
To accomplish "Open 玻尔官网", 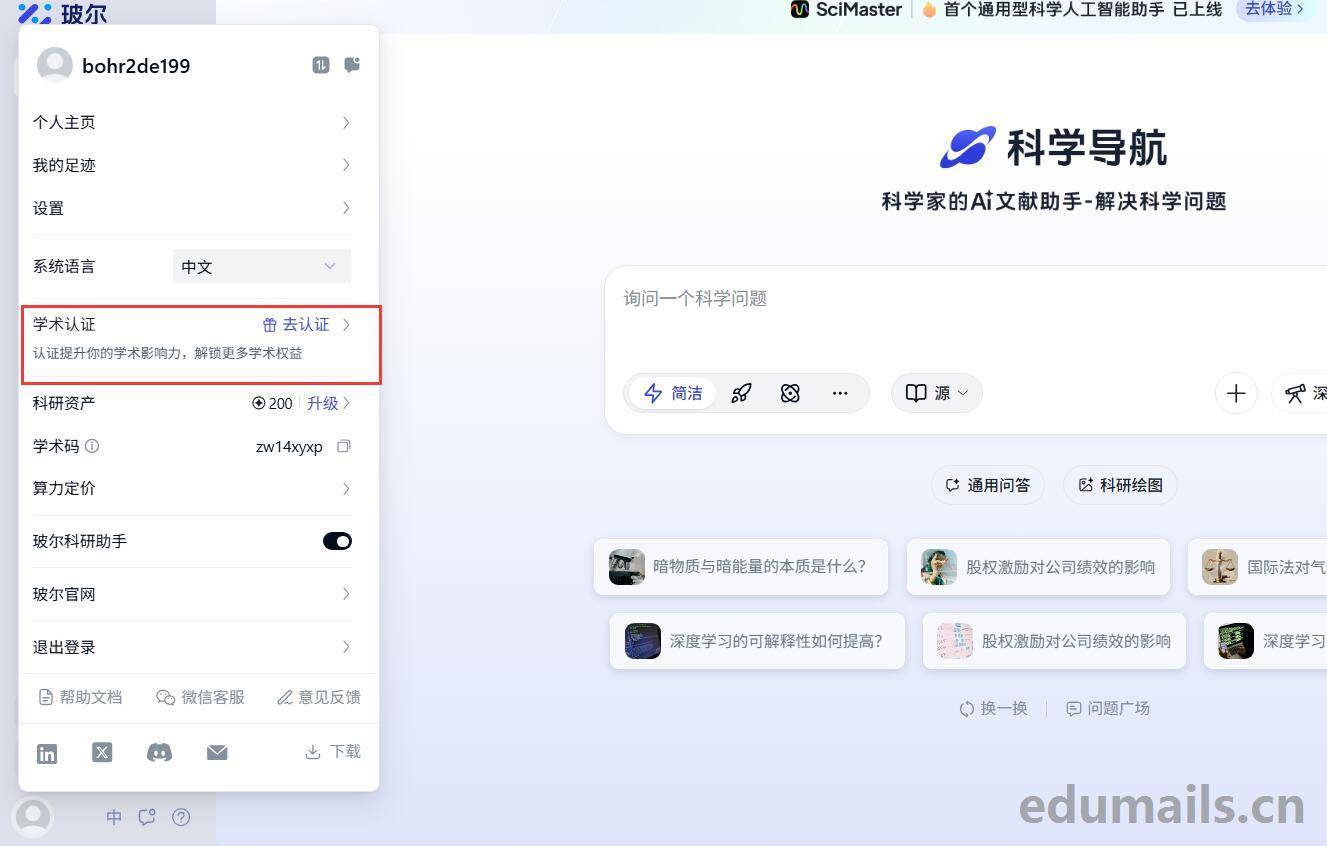I will [192, 594].
